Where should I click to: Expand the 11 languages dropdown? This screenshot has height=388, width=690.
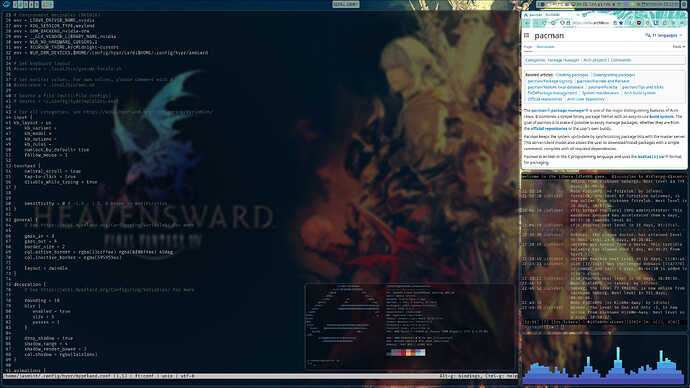coord(664,35)
